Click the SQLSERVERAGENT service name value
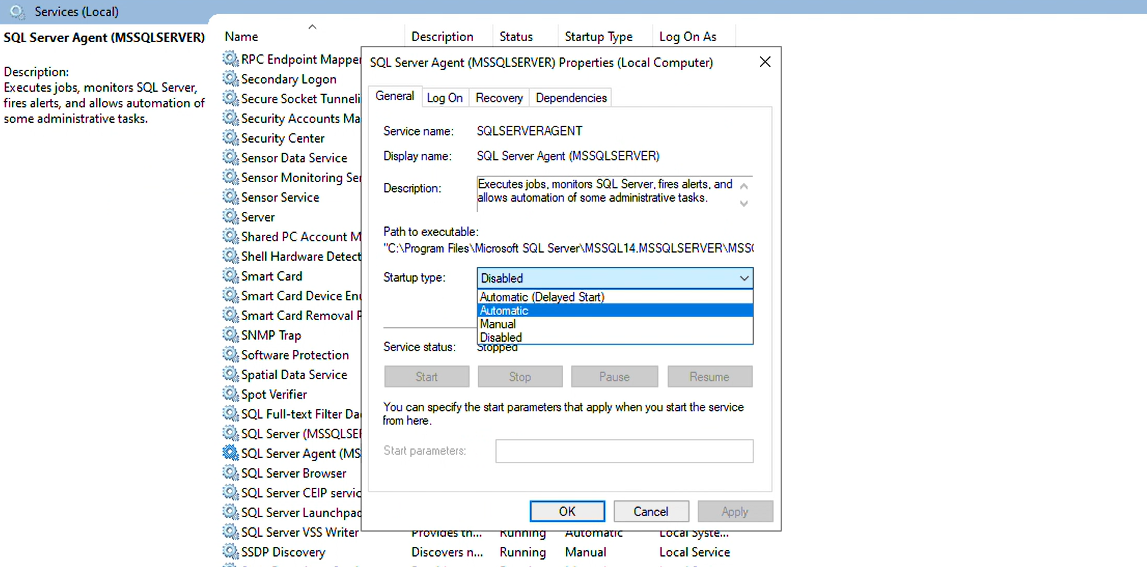 tap(529, 132)
